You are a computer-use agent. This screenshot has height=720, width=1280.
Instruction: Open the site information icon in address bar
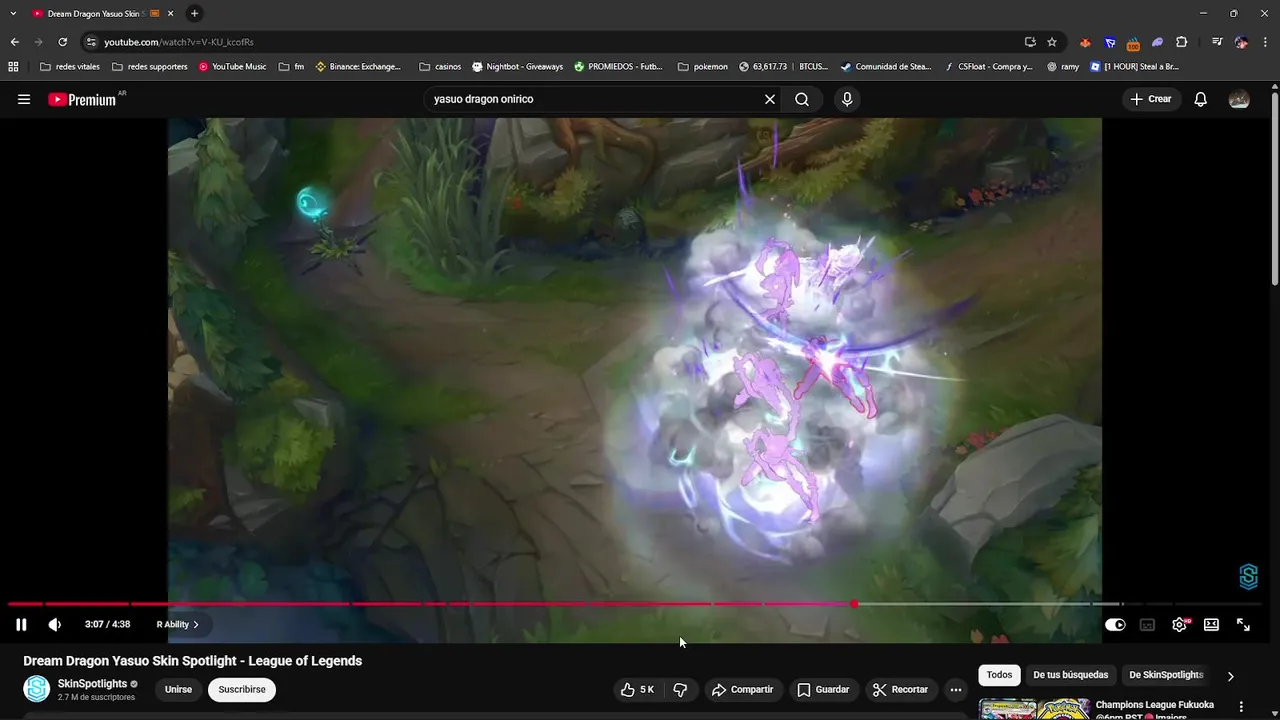click(91, 42)
